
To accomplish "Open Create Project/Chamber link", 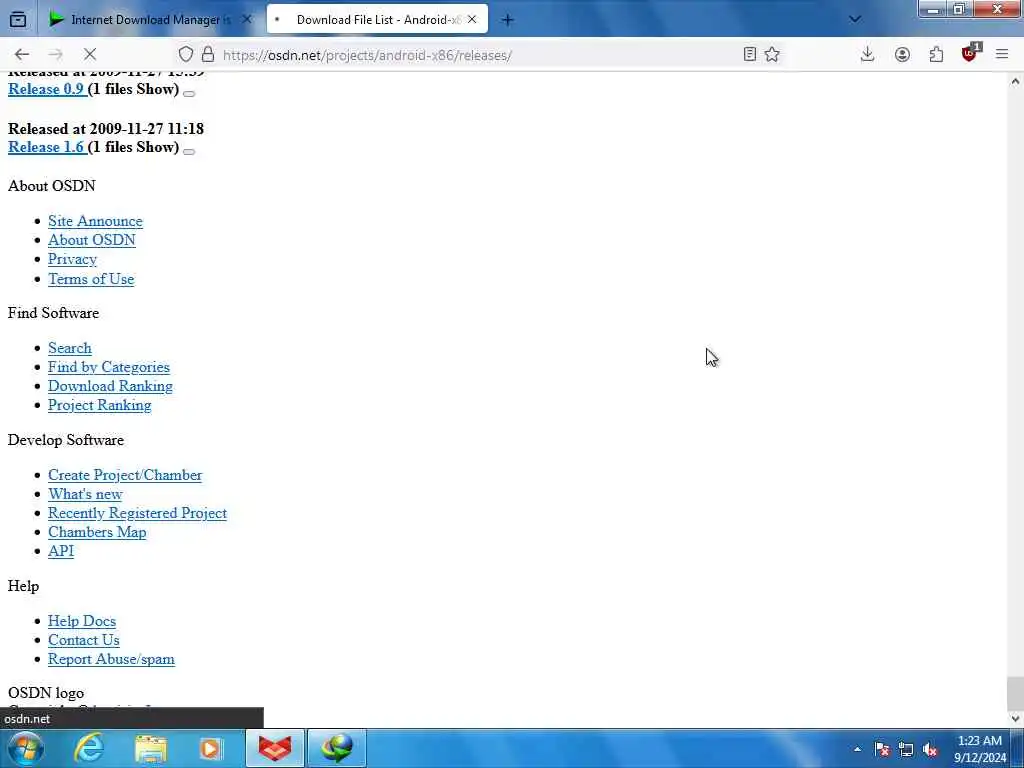I will pyautogui.click(x=125, y=475).
